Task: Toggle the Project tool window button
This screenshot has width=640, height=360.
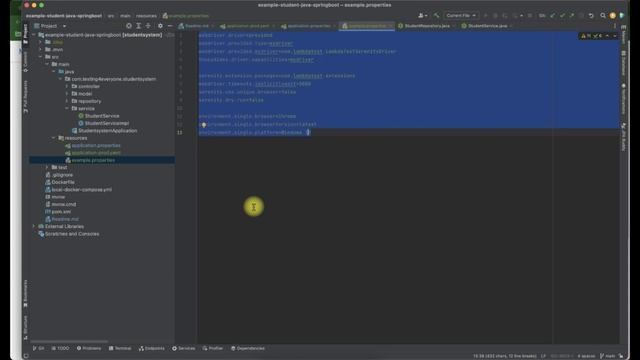Action: click(x=26, y=33)
